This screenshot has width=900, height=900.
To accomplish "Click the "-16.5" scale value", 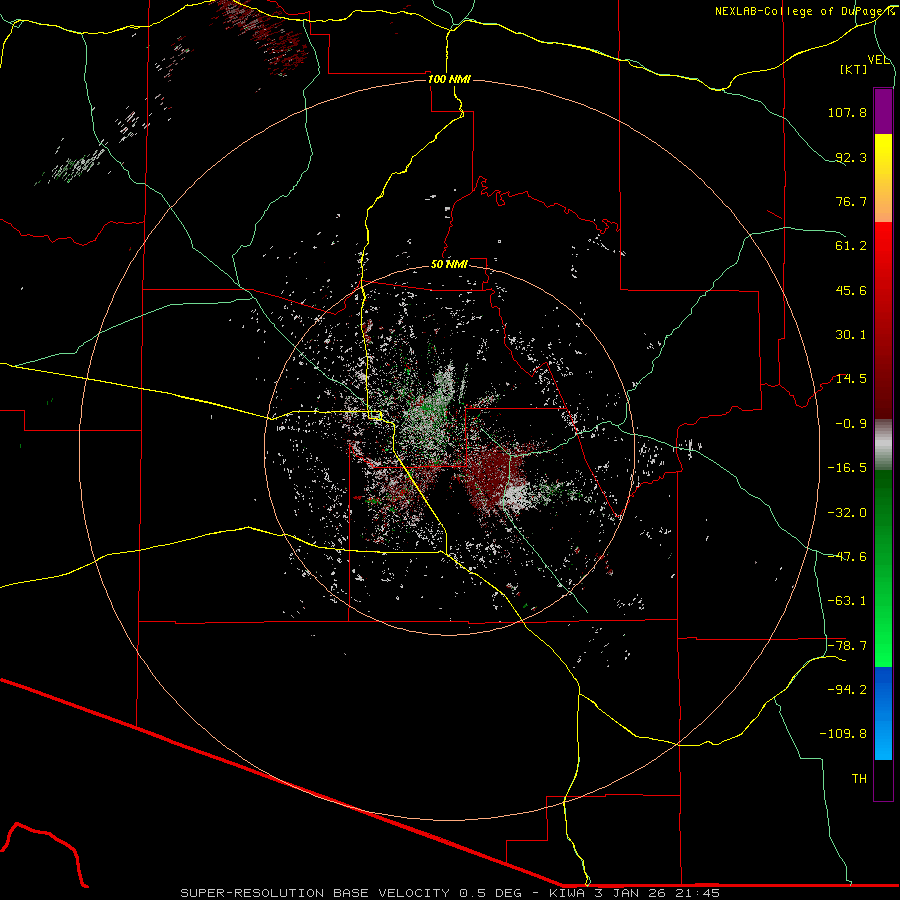I will tap(847, 468).
